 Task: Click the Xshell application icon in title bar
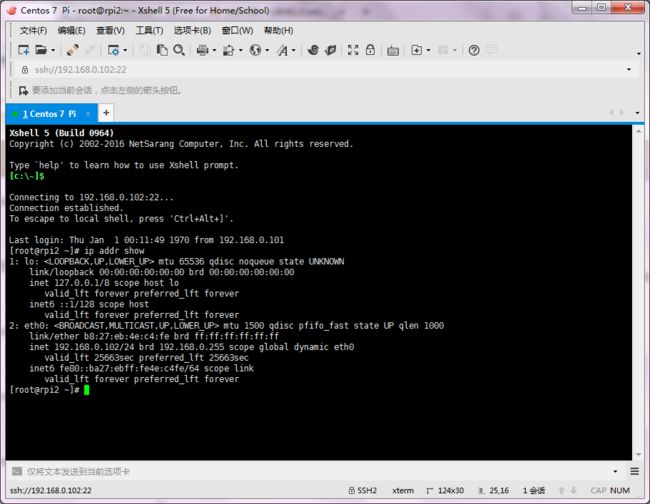click(x=12, y=10)
